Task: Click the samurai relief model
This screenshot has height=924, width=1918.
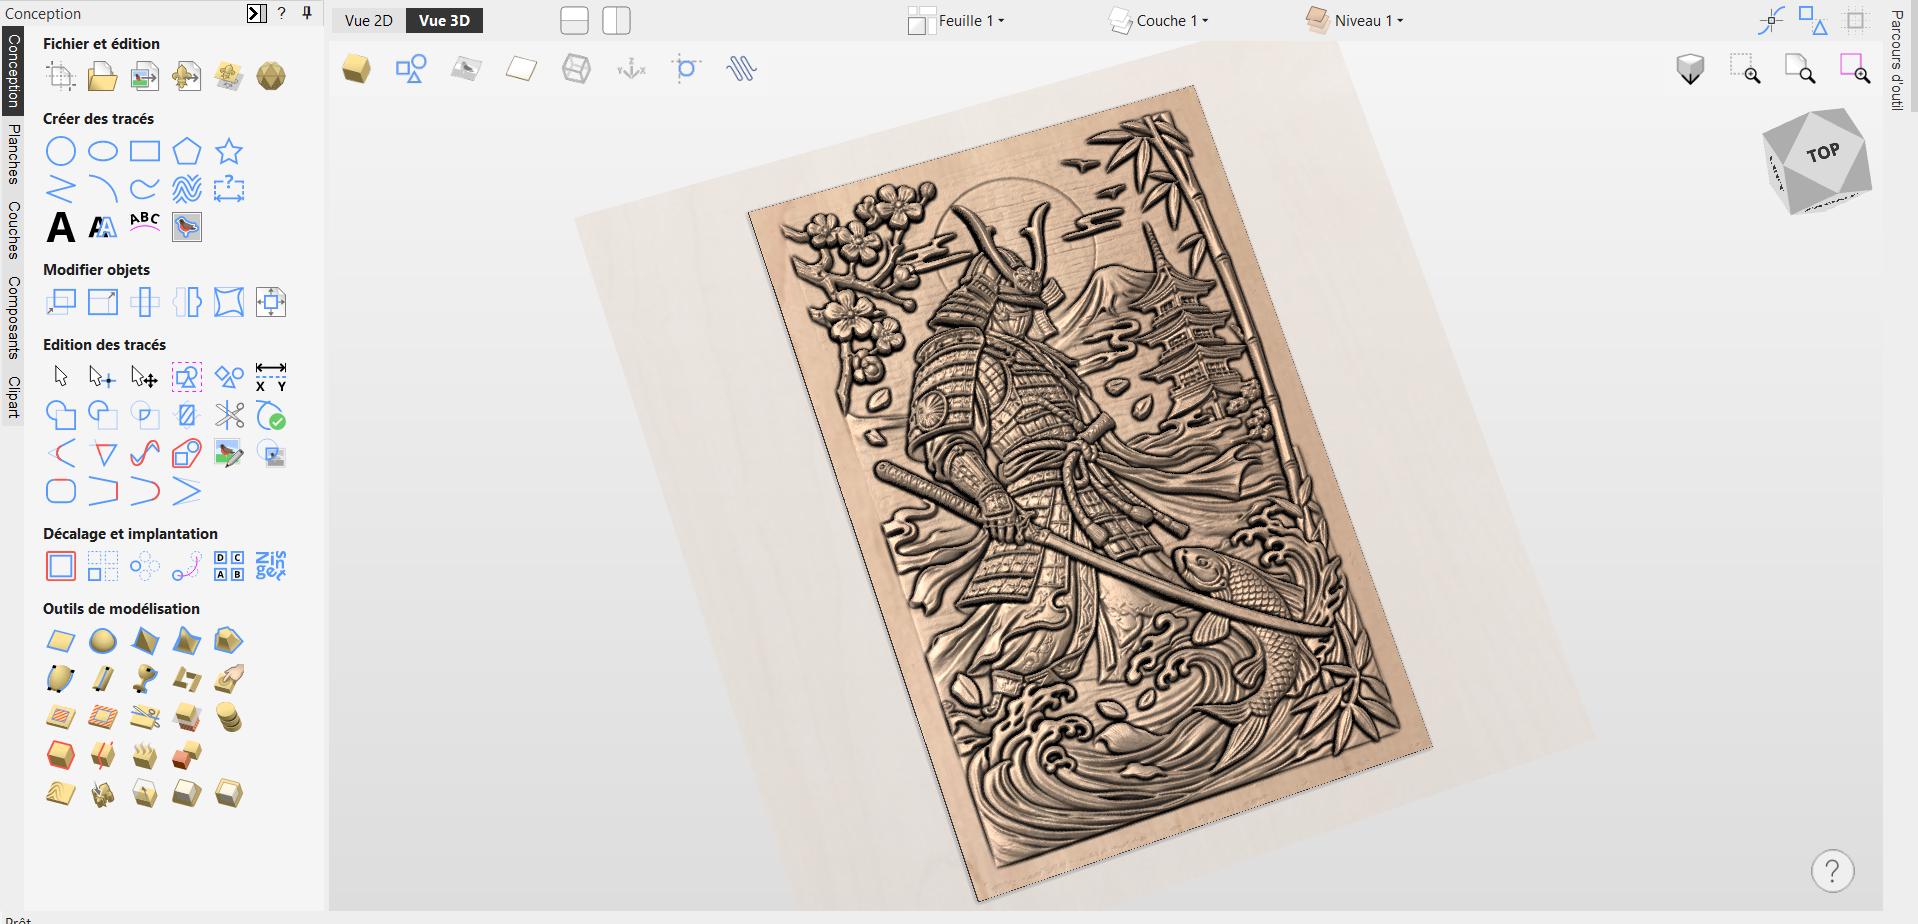Action: tap(1090, 495)
